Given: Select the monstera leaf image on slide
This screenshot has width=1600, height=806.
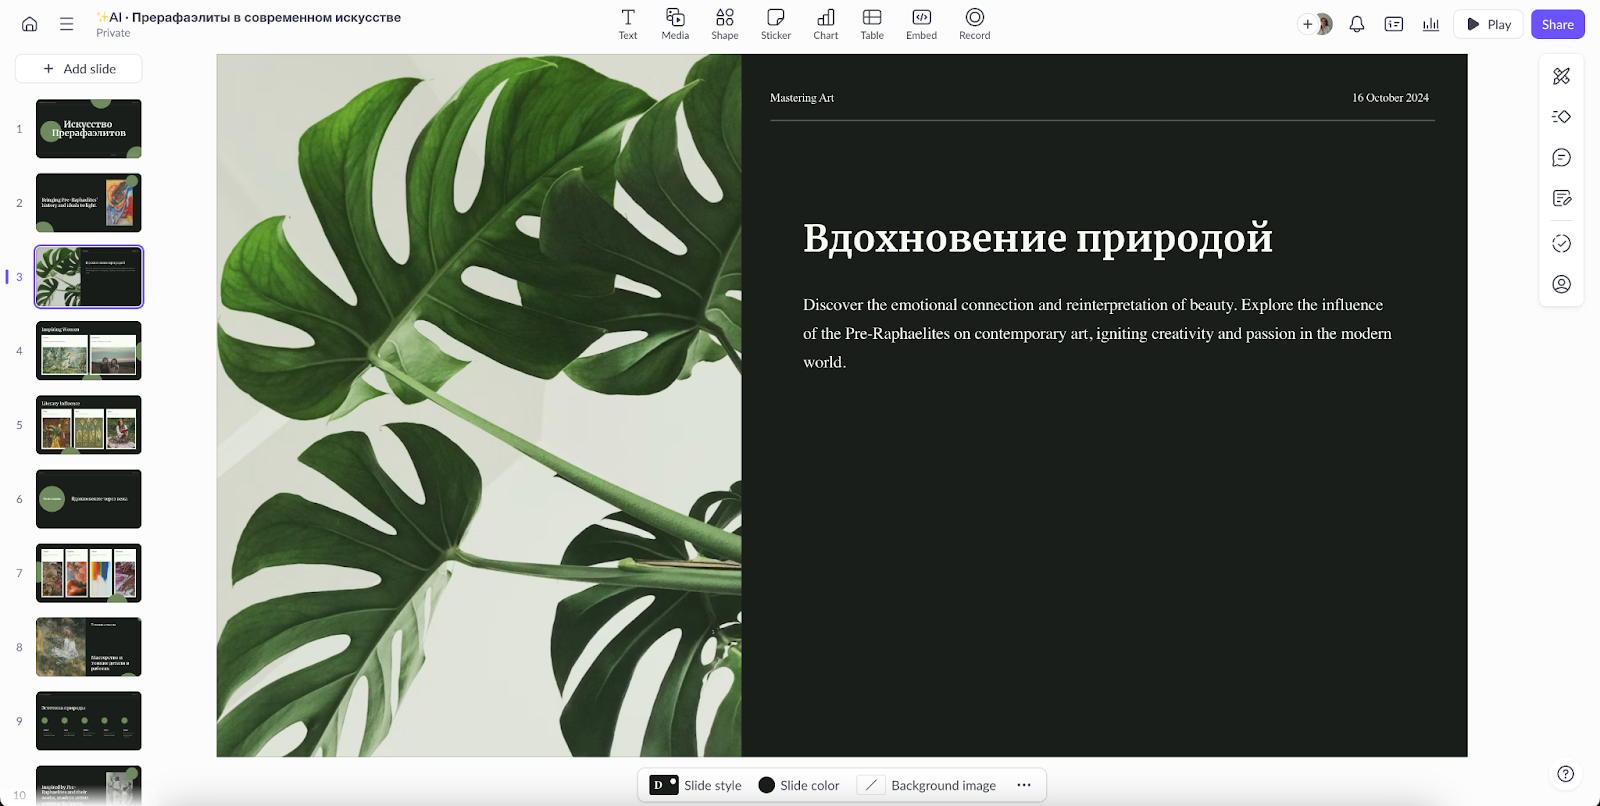Looking at the screenshot, I should pos(479,405).
